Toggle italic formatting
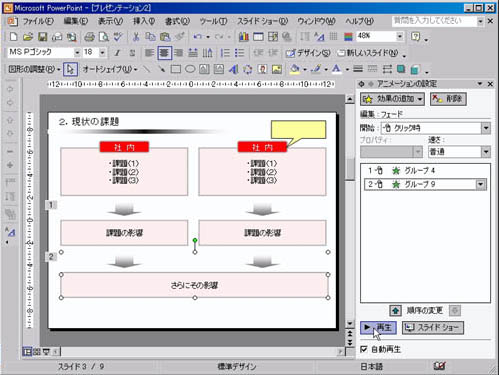Image resolution: width=499 pixels, height=375 pixels. (x=117, y=53)
